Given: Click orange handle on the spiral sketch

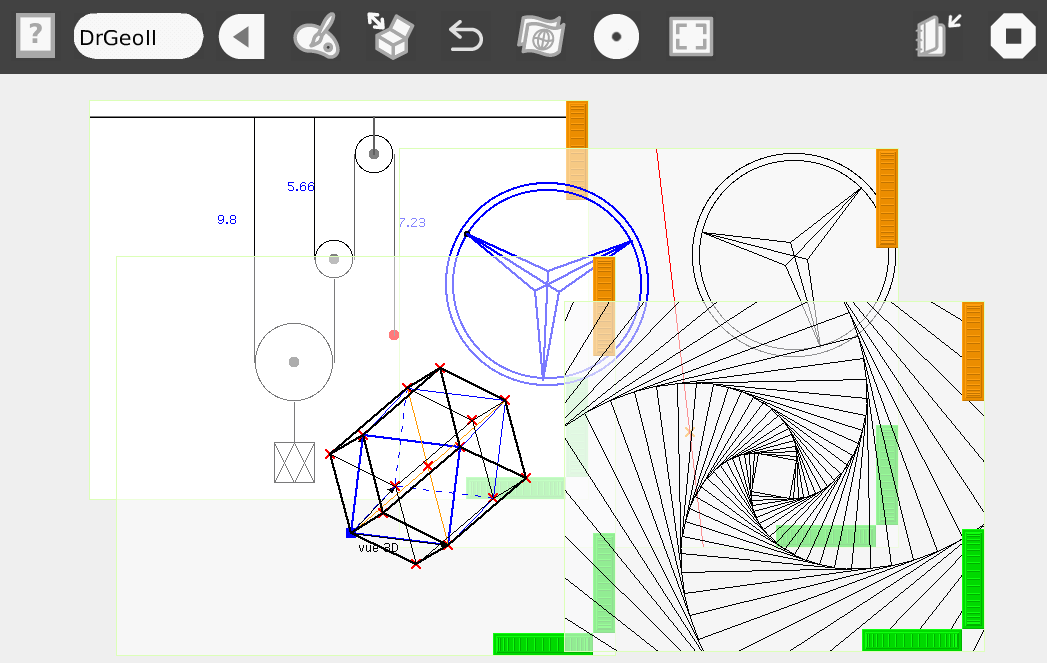Looking at the screenshot, I should pos(972,351).
